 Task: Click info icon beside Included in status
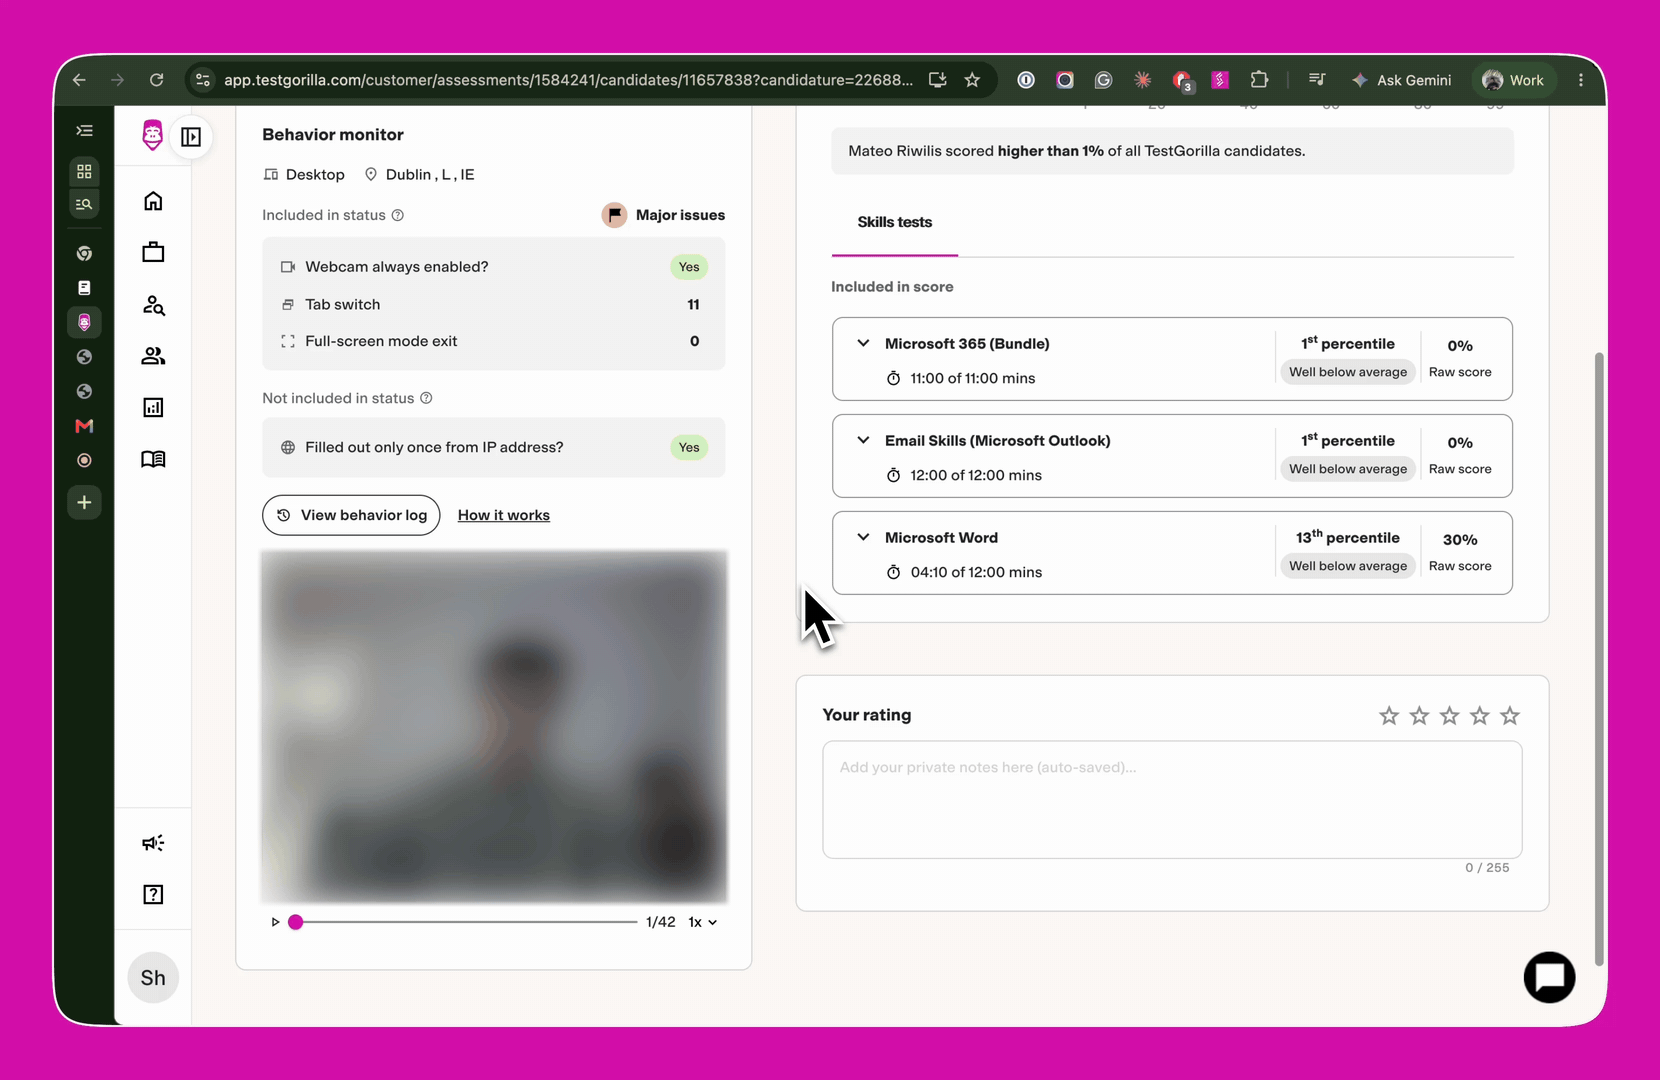click(x=398, y=215)
